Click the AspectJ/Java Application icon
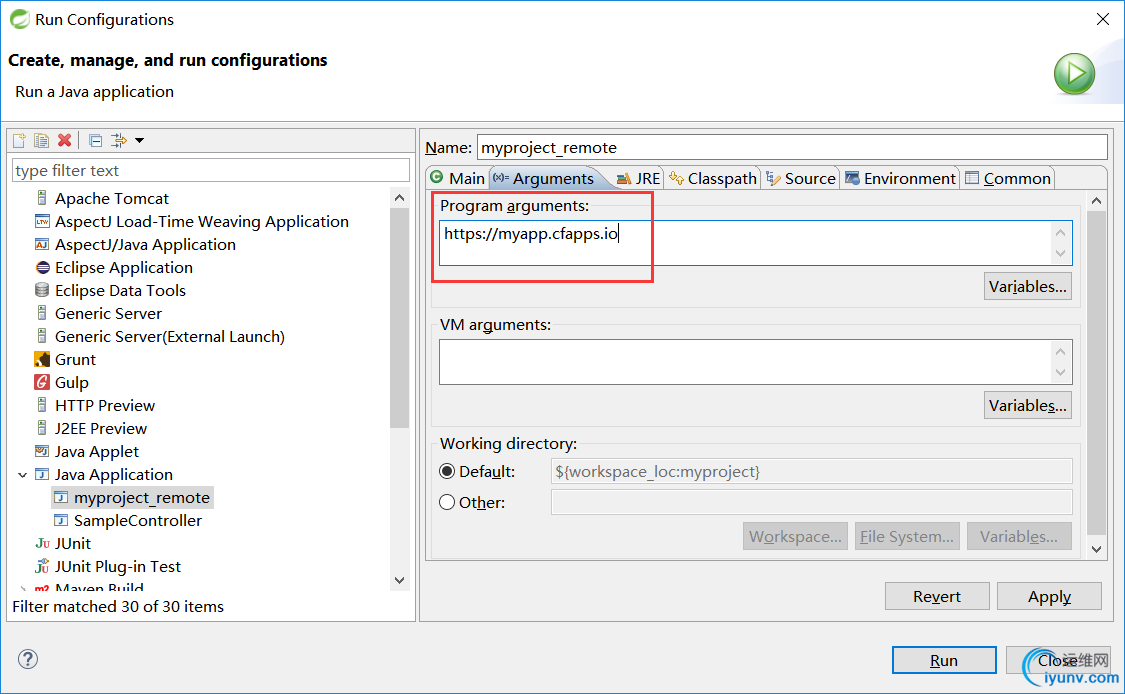 [42, 244]
